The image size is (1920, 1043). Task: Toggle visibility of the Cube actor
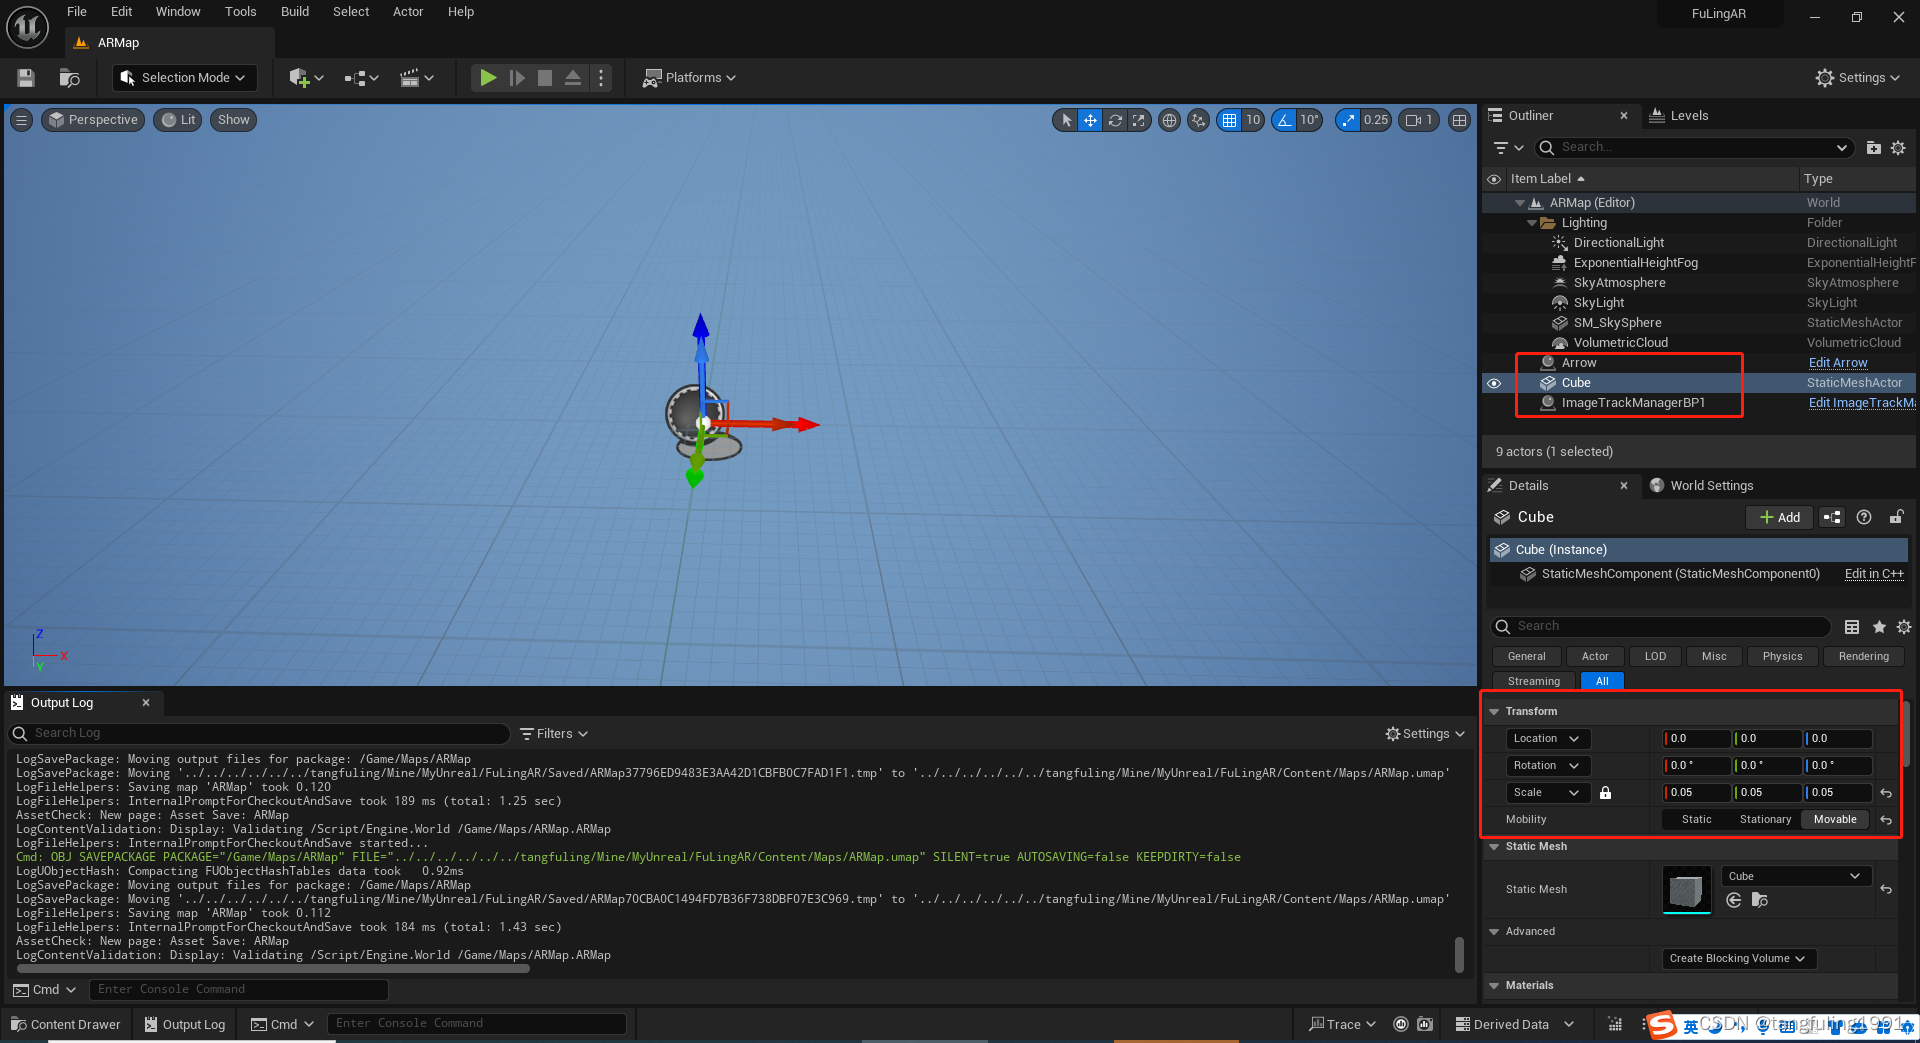click(1494, 383)
